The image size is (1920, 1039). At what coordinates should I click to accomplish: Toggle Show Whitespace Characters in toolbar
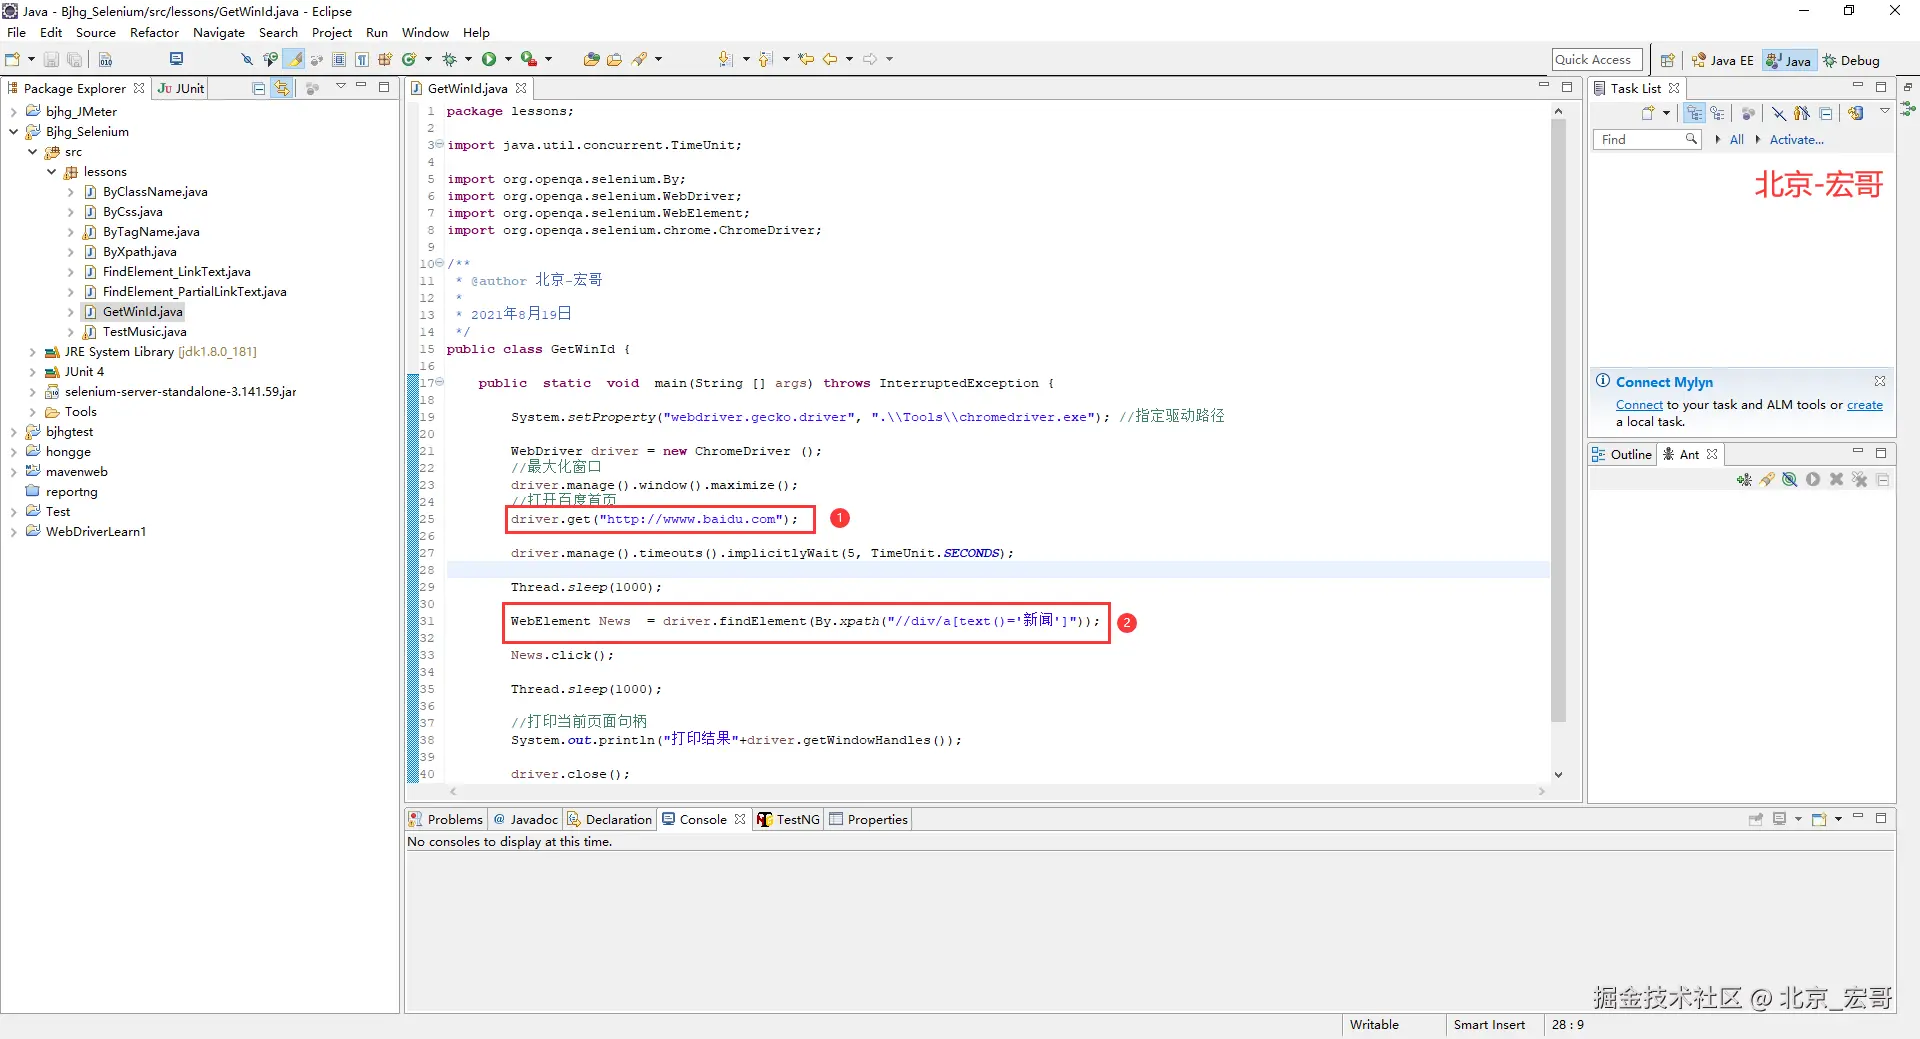point(362,60)
